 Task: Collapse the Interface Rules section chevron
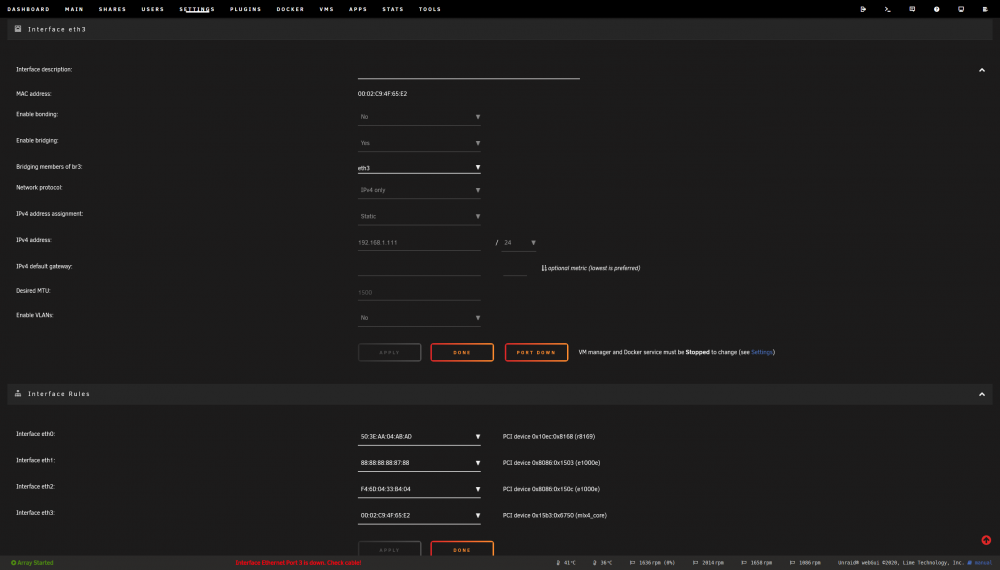[982, 395]
